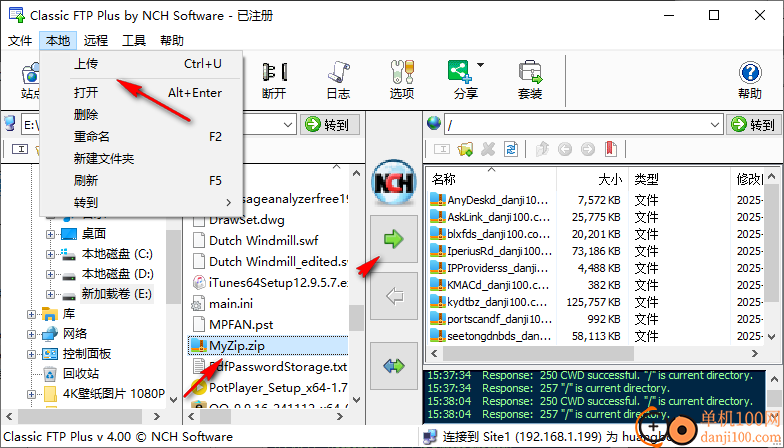Screen dimensions: 784x448
Task: Click the blue-green synchronize arrows button
Action: click(394, 366)
